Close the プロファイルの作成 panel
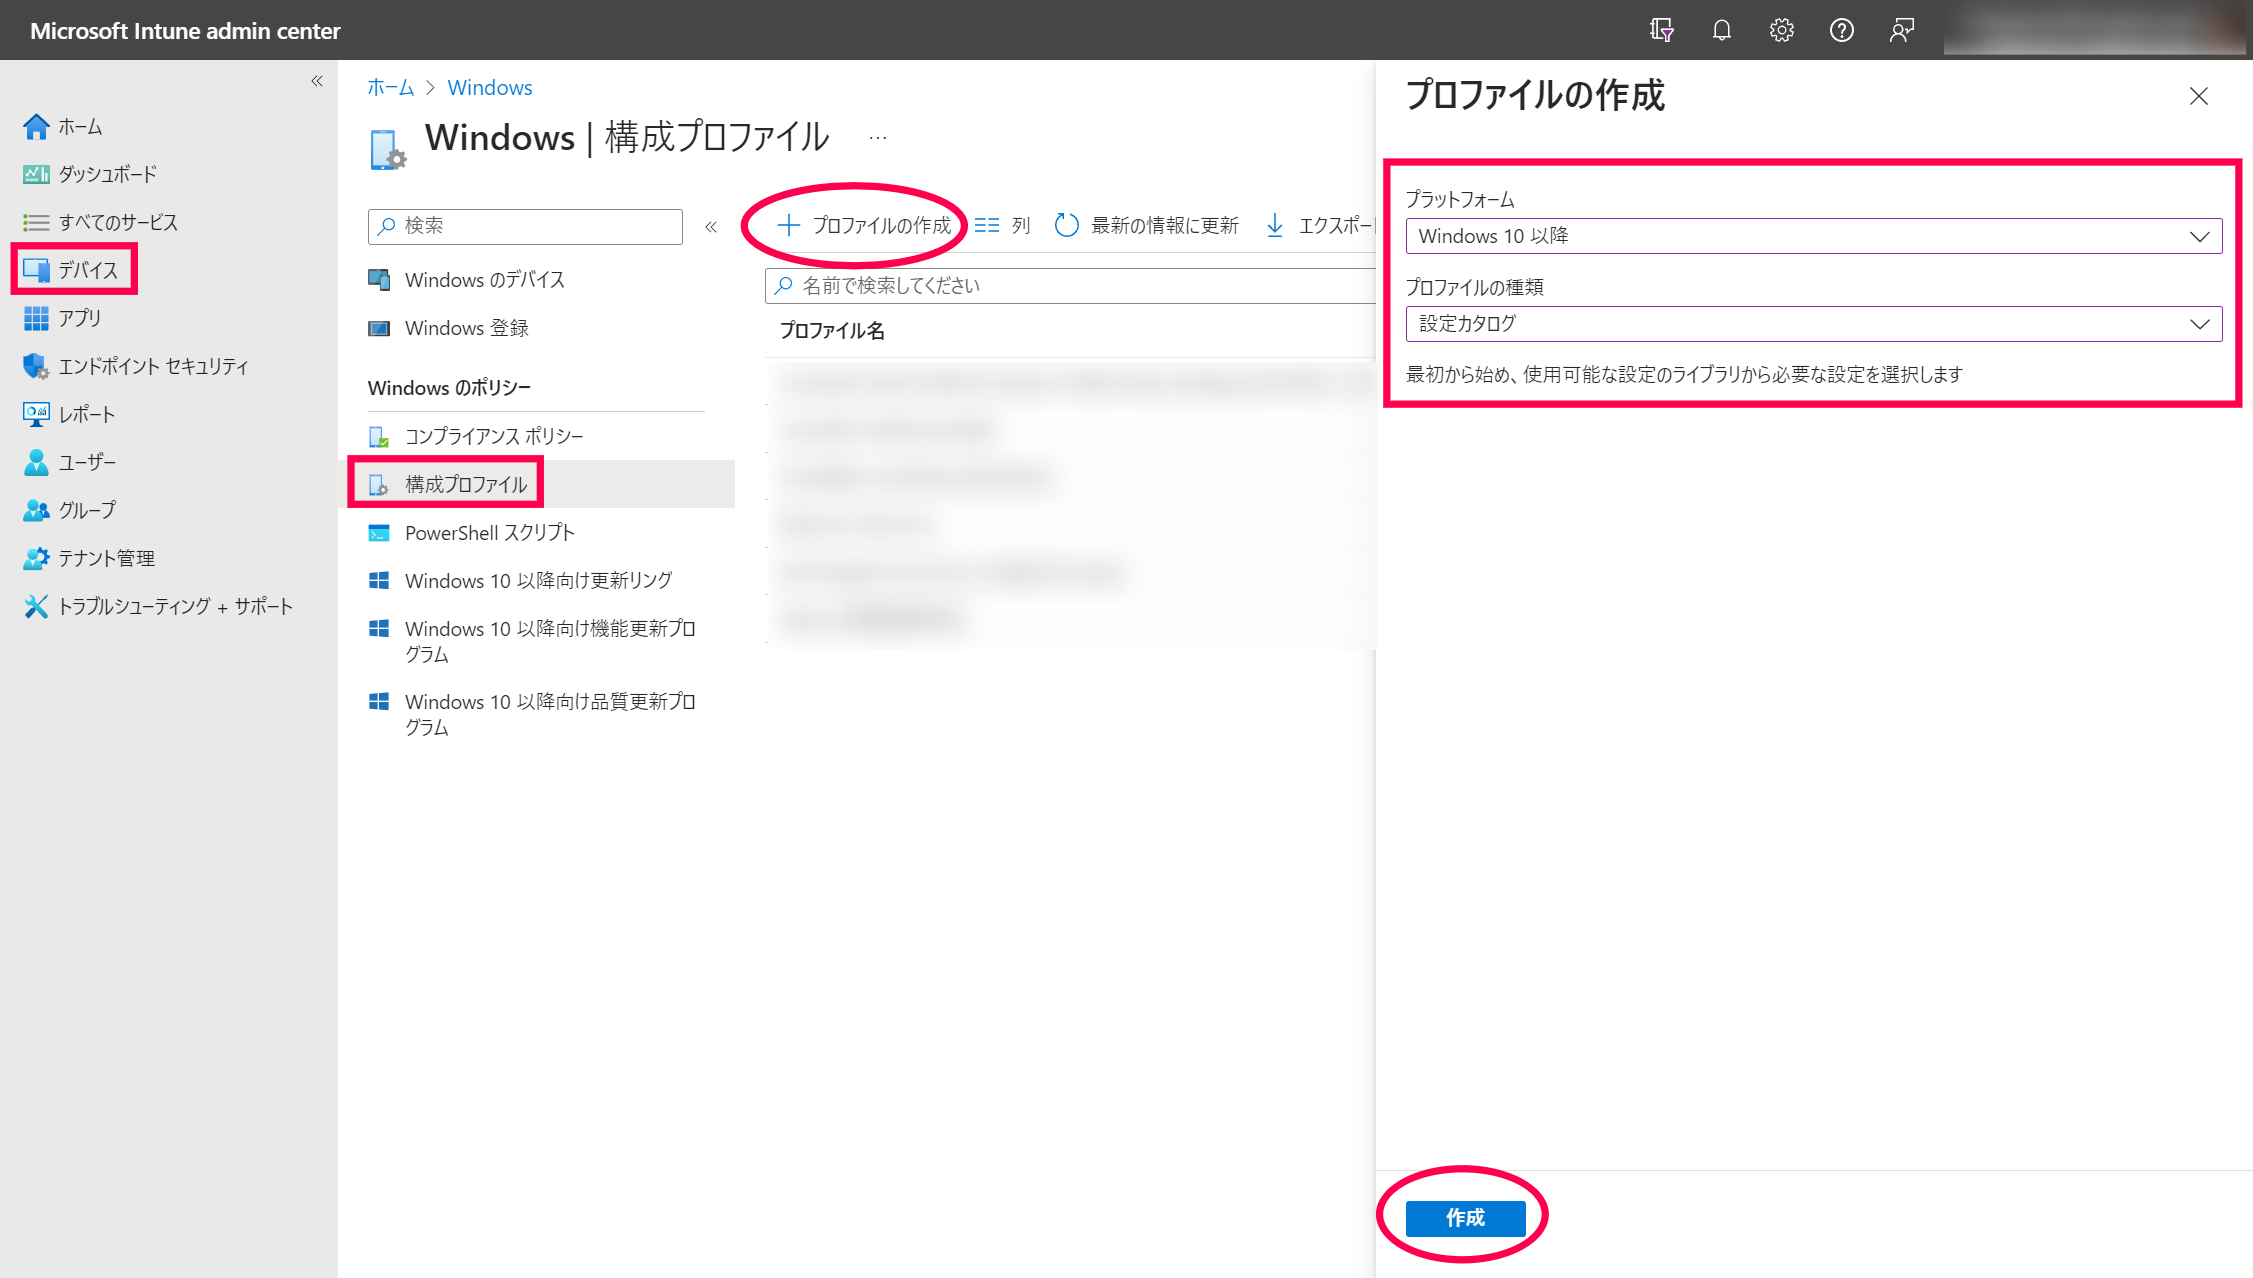This screenshot has height=1278, width=2253. (2198, 96)
